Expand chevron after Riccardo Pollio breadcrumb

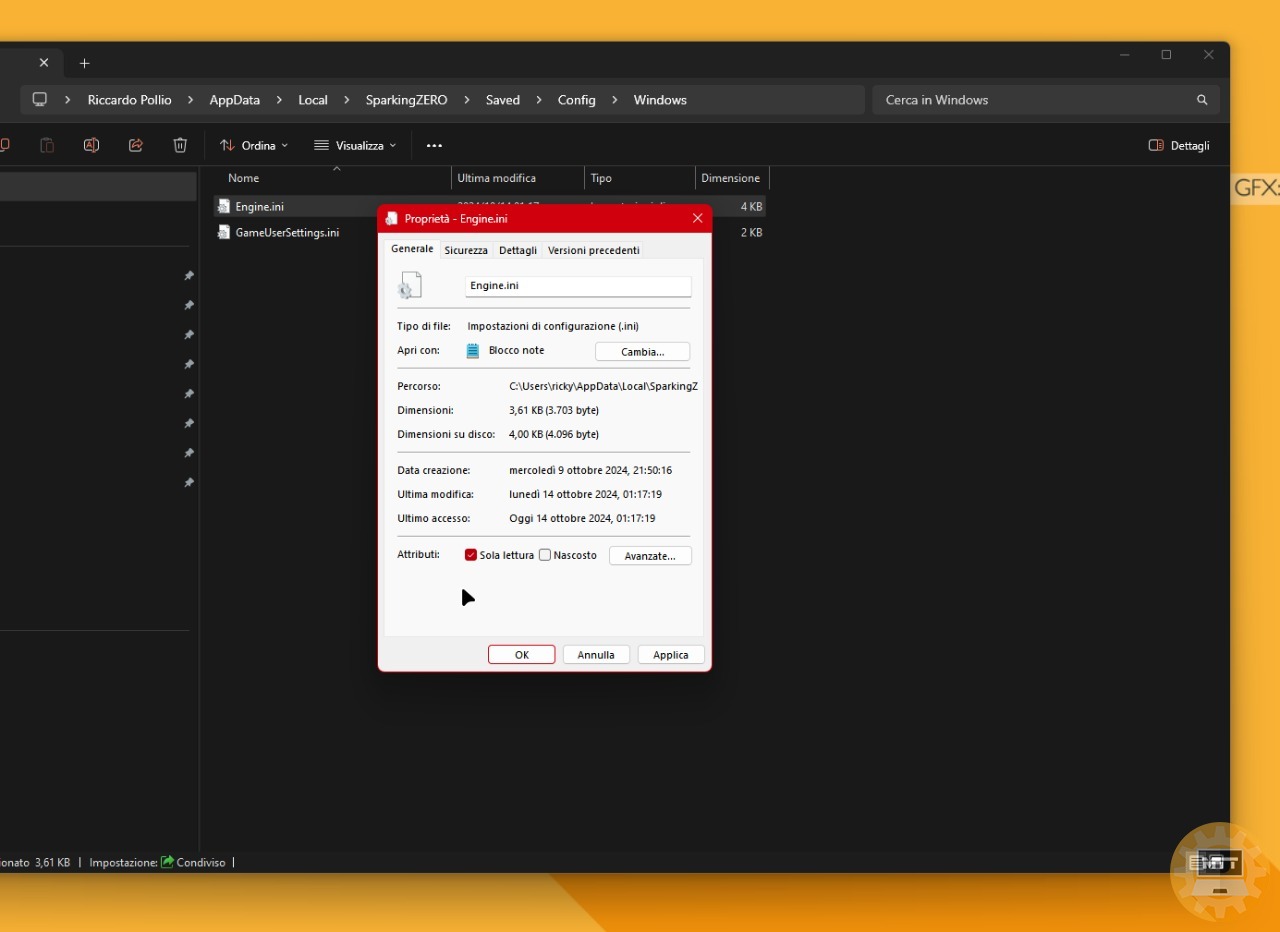pyautogui.click(x=190, y=100)
